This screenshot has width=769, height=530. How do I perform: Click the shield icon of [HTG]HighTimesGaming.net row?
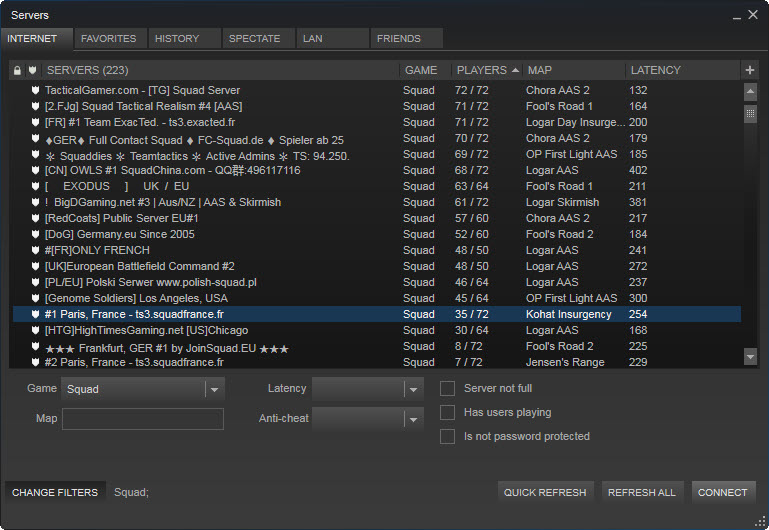tap(35, 330)
